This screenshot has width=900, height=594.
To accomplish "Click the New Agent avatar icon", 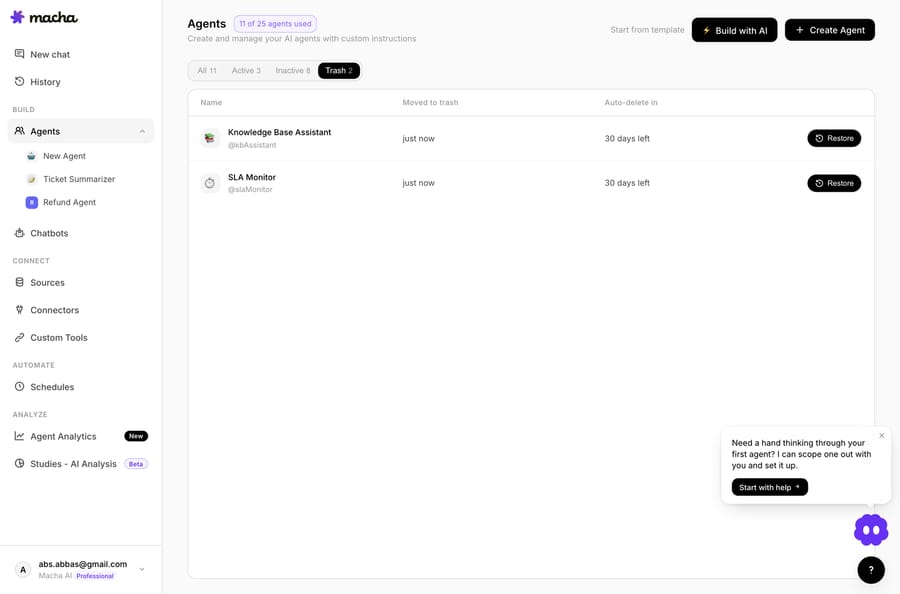I will point(32,156).
